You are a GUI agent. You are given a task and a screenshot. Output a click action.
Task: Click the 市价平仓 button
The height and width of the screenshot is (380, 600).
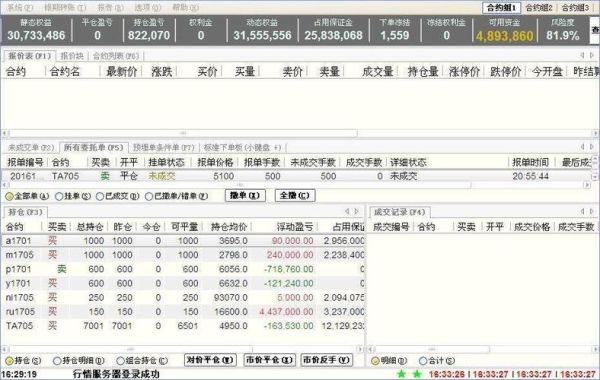pyautogui.click(x=269, y=360)
